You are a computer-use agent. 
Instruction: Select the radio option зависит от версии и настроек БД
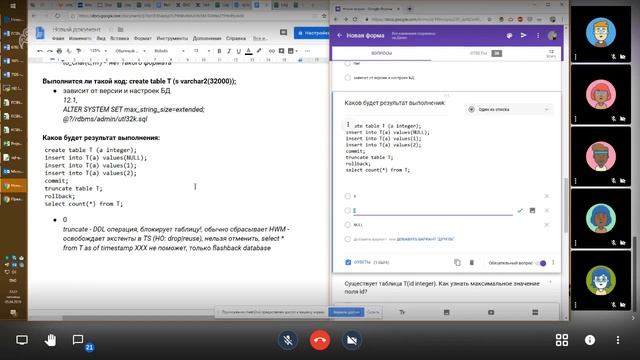[347, 78]
